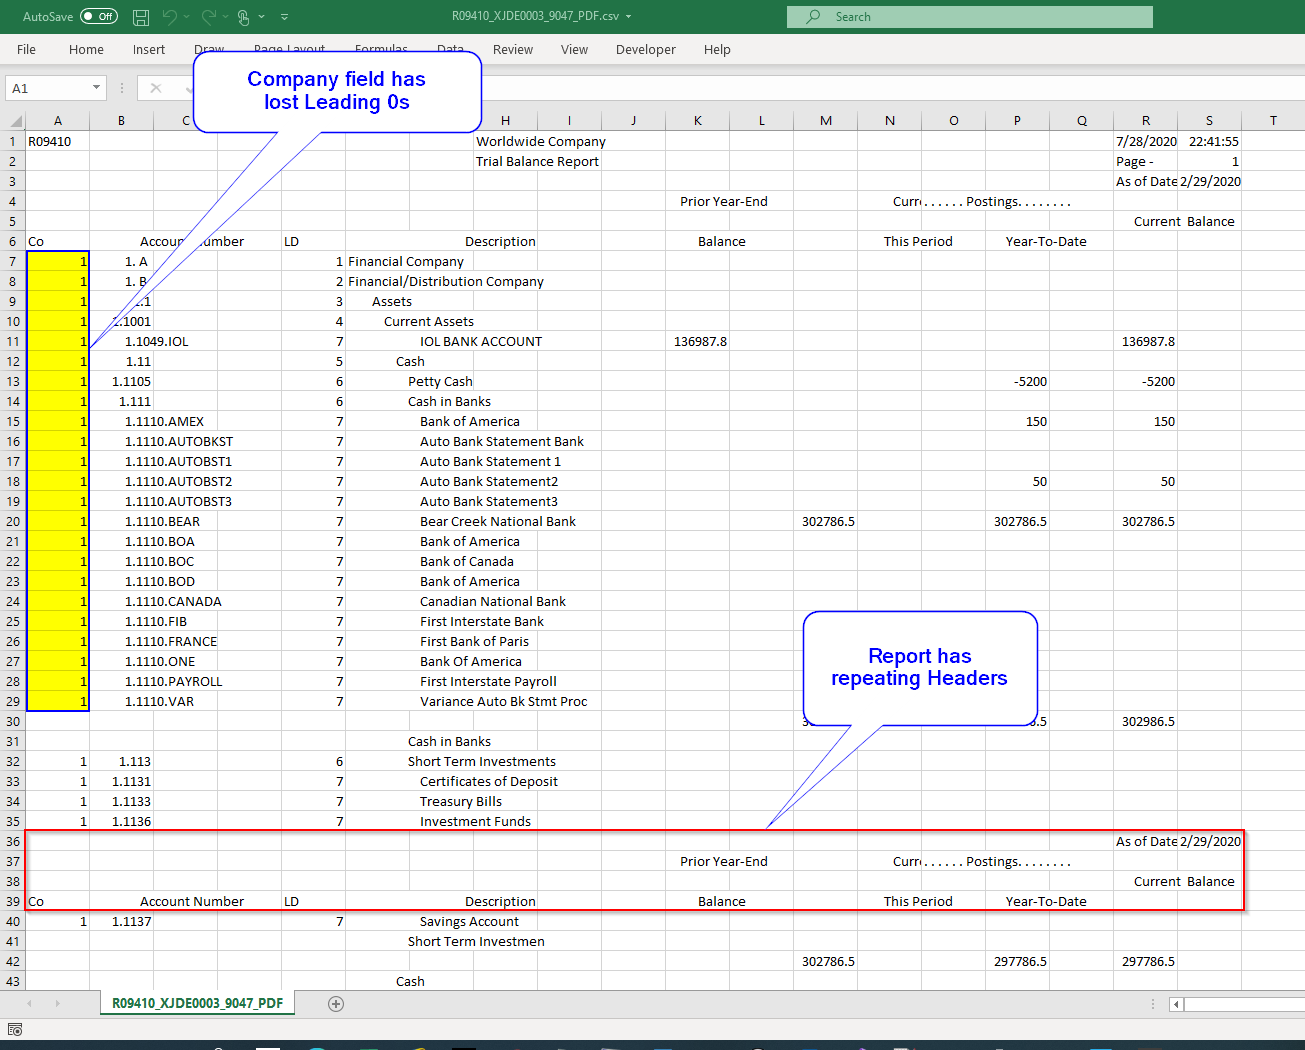Click the Save icon in Quick Access Toolbar
The image size is (1305, 1050).
[140, 16]
